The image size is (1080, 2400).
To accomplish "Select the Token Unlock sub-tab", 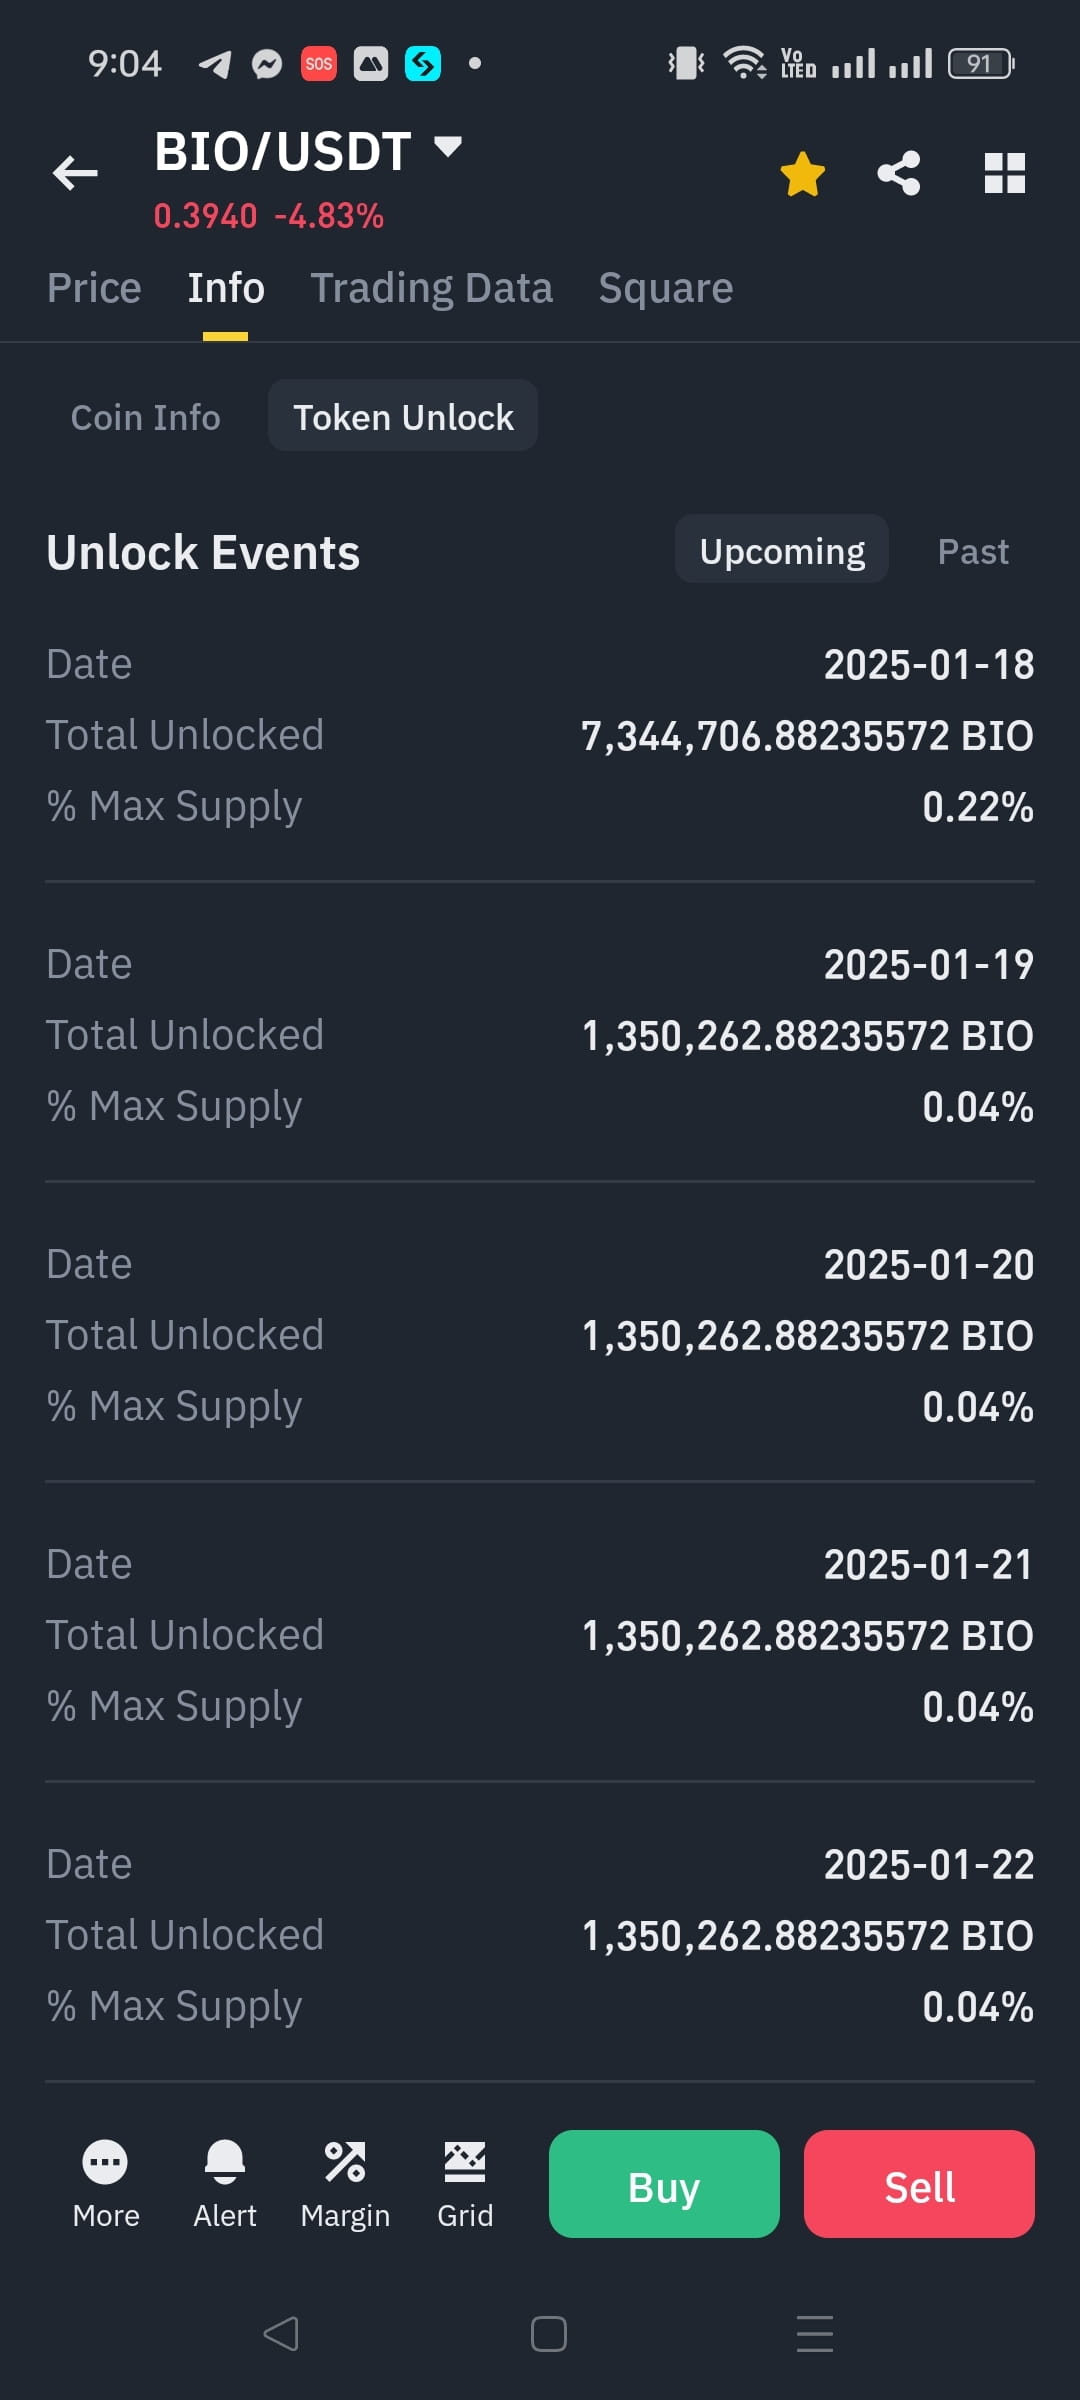I will 403,416.
